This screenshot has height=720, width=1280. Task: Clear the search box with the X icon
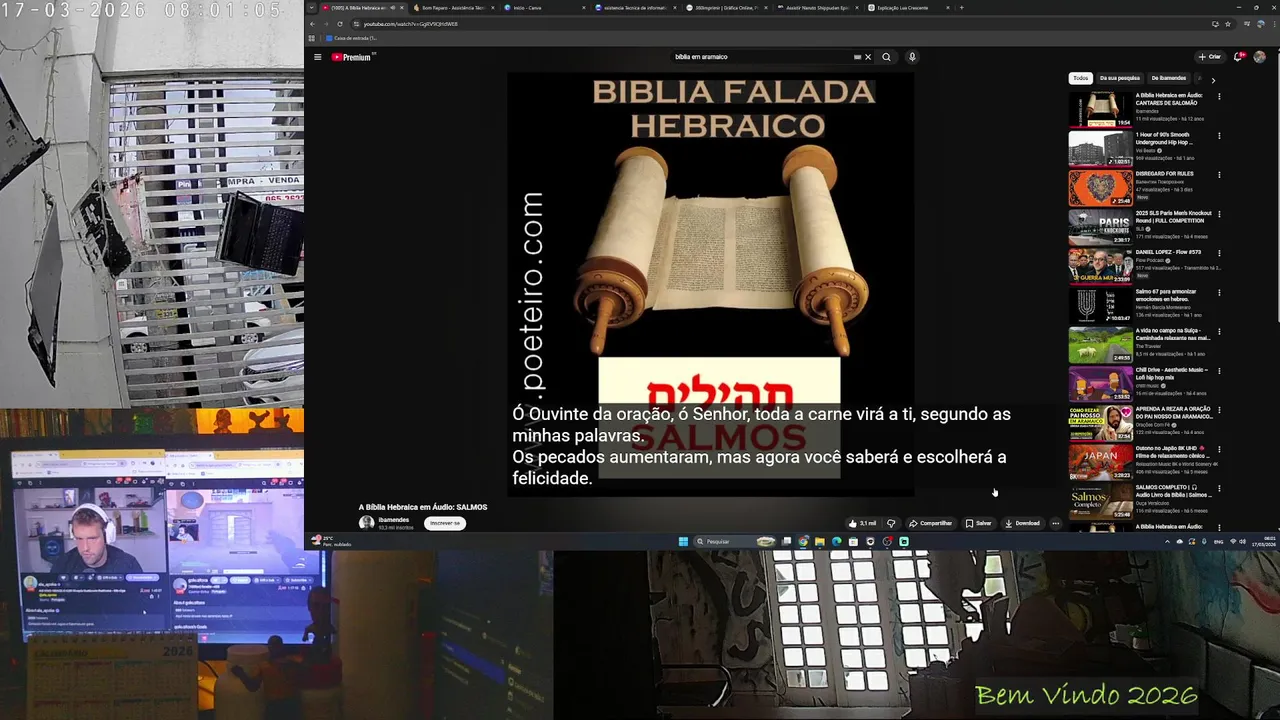point(868,57)
